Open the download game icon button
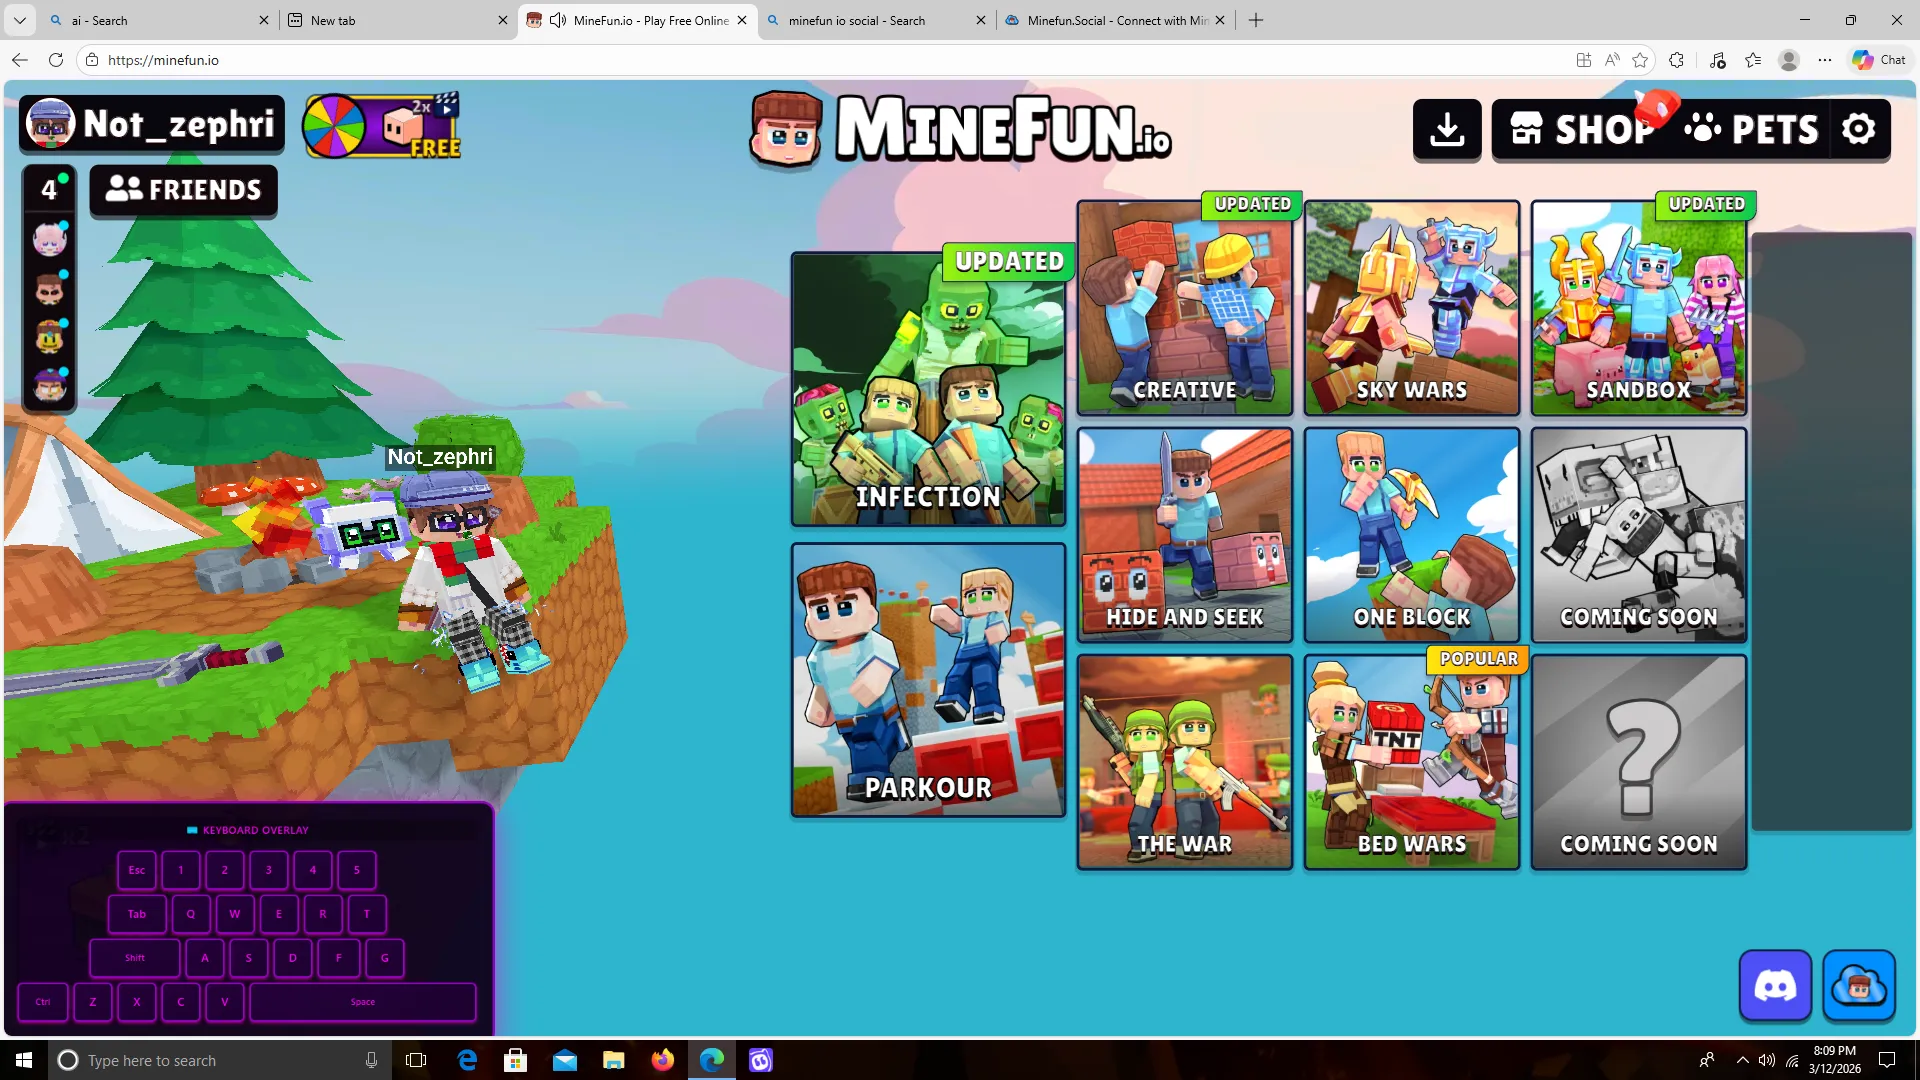Viewport: 1920px width, 1080px height. [1447, 129]
